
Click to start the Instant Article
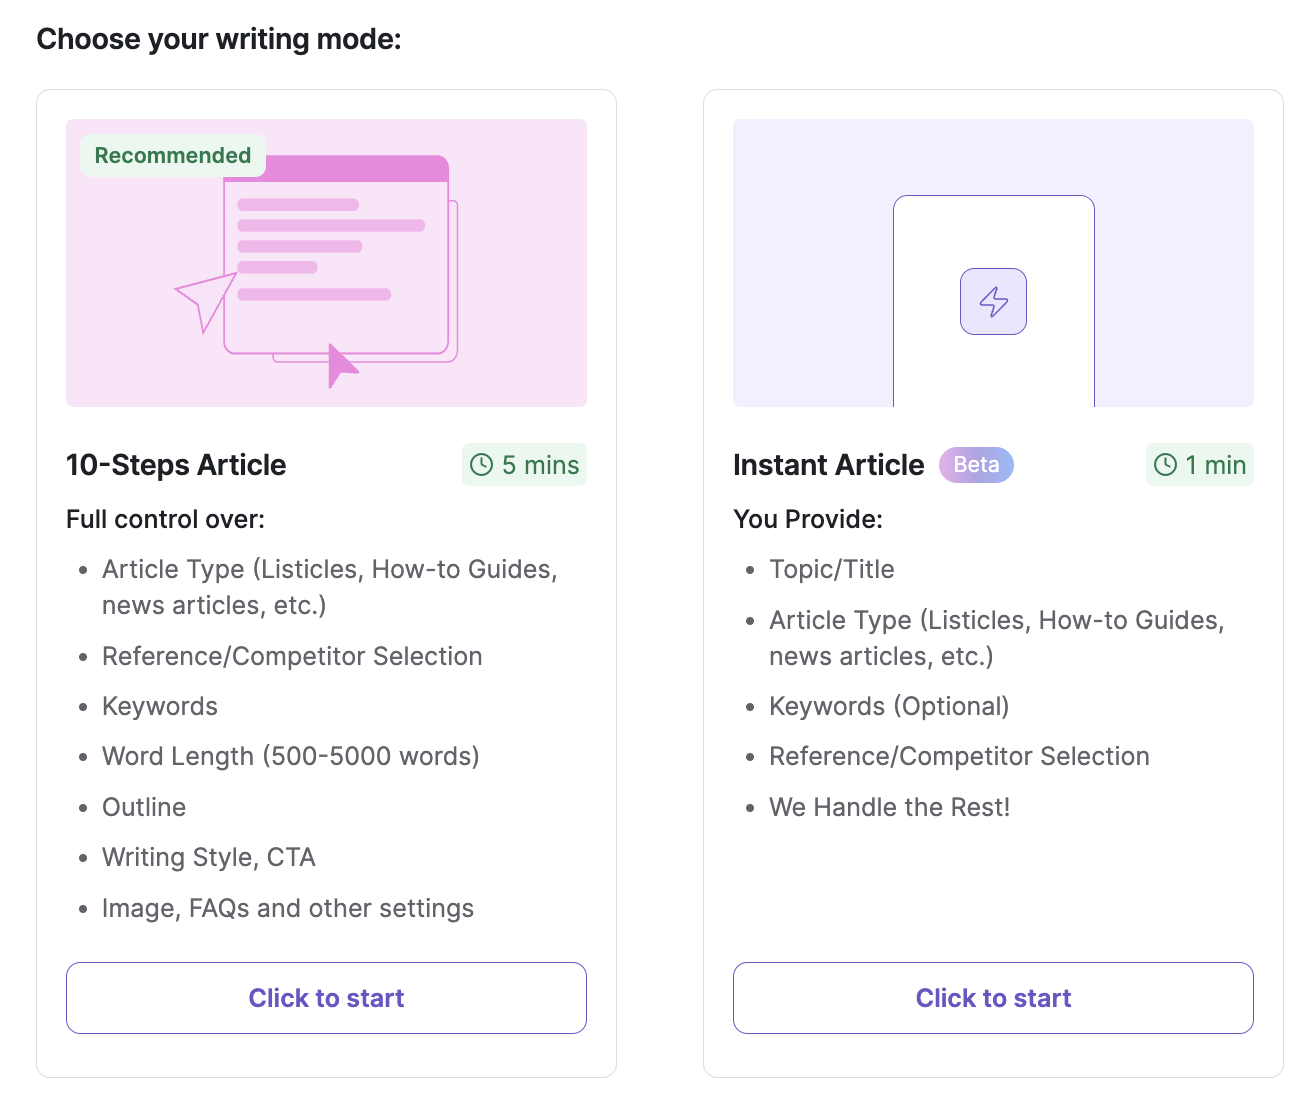(993, 997)
